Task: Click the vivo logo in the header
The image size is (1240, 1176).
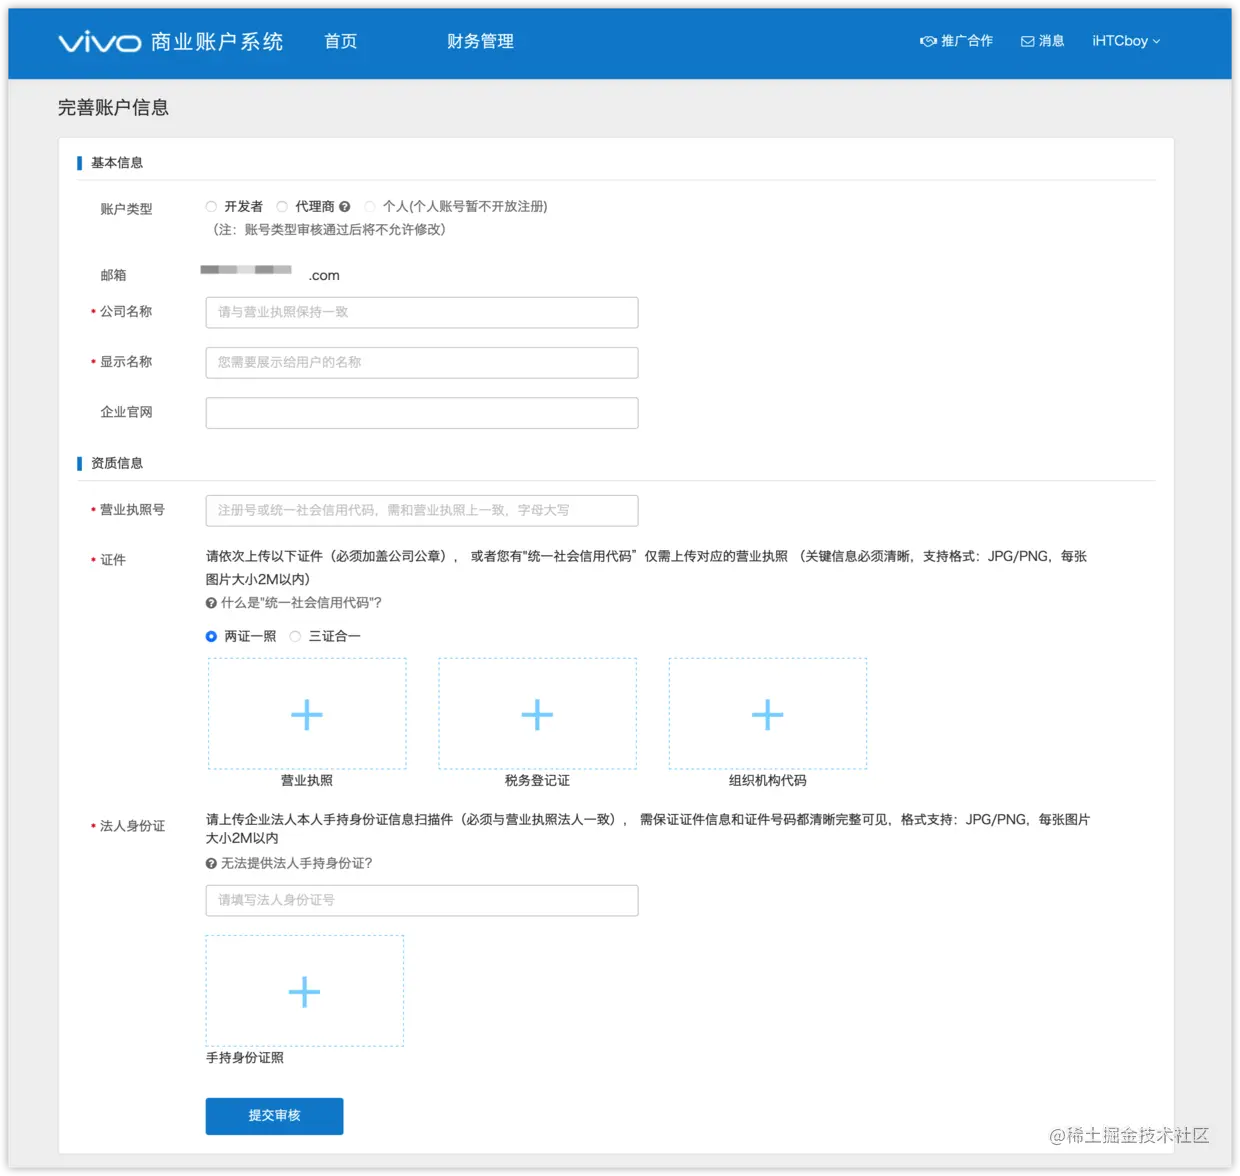Action: point(100,42)
